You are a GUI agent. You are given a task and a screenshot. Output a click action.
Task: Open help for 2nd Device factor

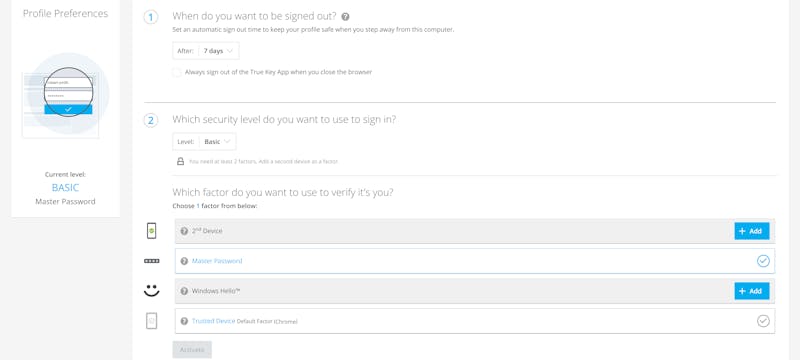184,231
